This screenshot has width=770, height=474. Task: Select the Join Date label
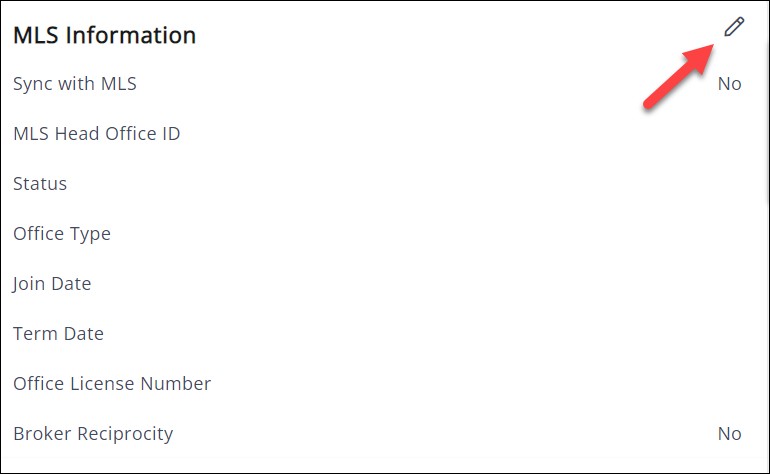pyautogui.click(x=52, y=284)
